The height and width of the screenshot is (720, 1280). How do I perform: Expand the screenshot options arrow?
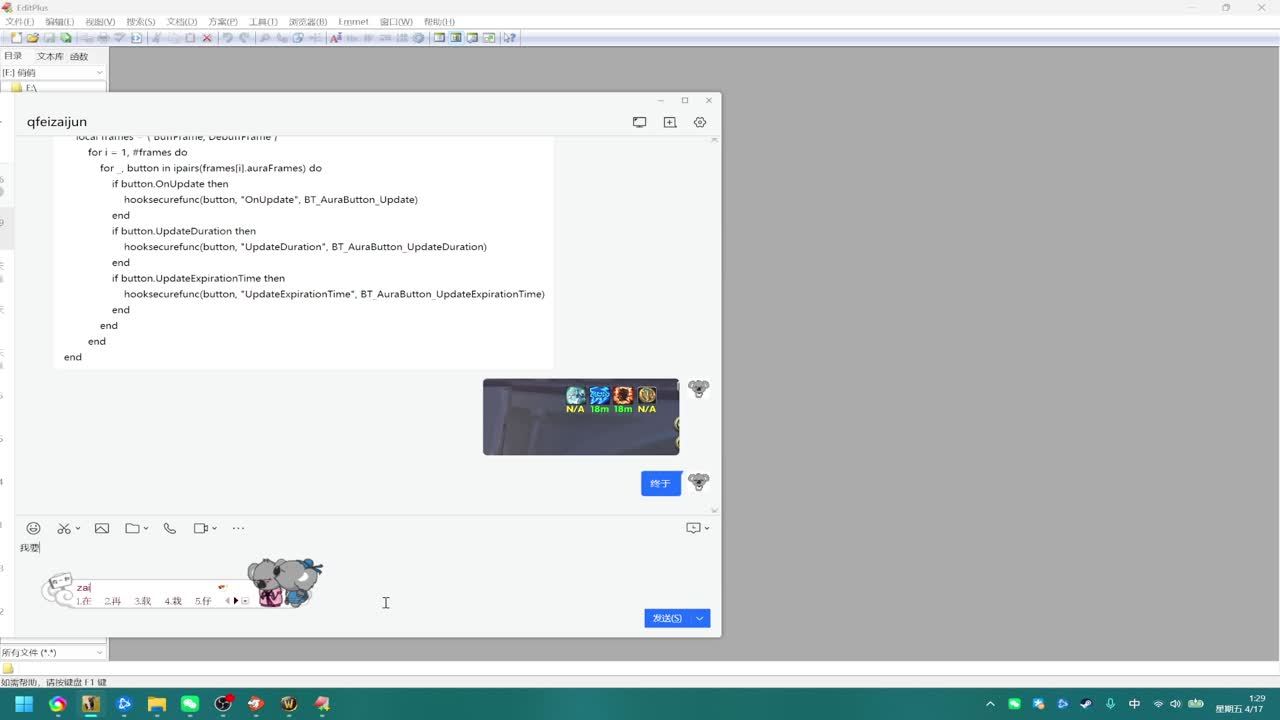click(x=78, y=528)
